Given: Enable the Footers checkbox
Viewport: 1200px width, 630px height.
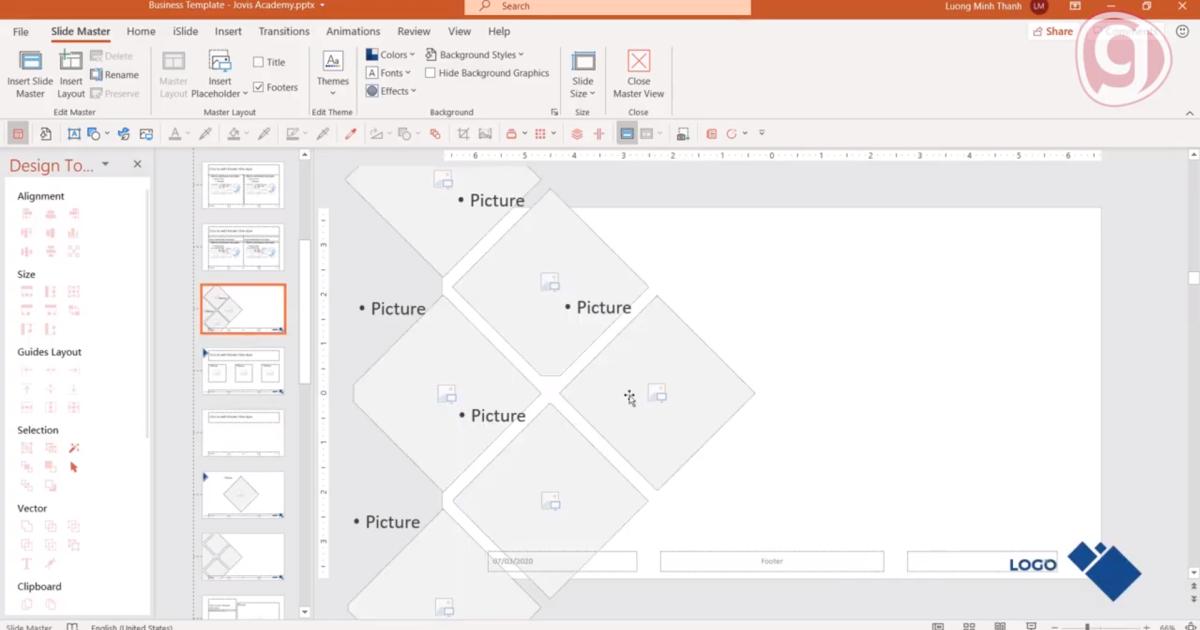Looking at the screenshot, I should [258, 87].
